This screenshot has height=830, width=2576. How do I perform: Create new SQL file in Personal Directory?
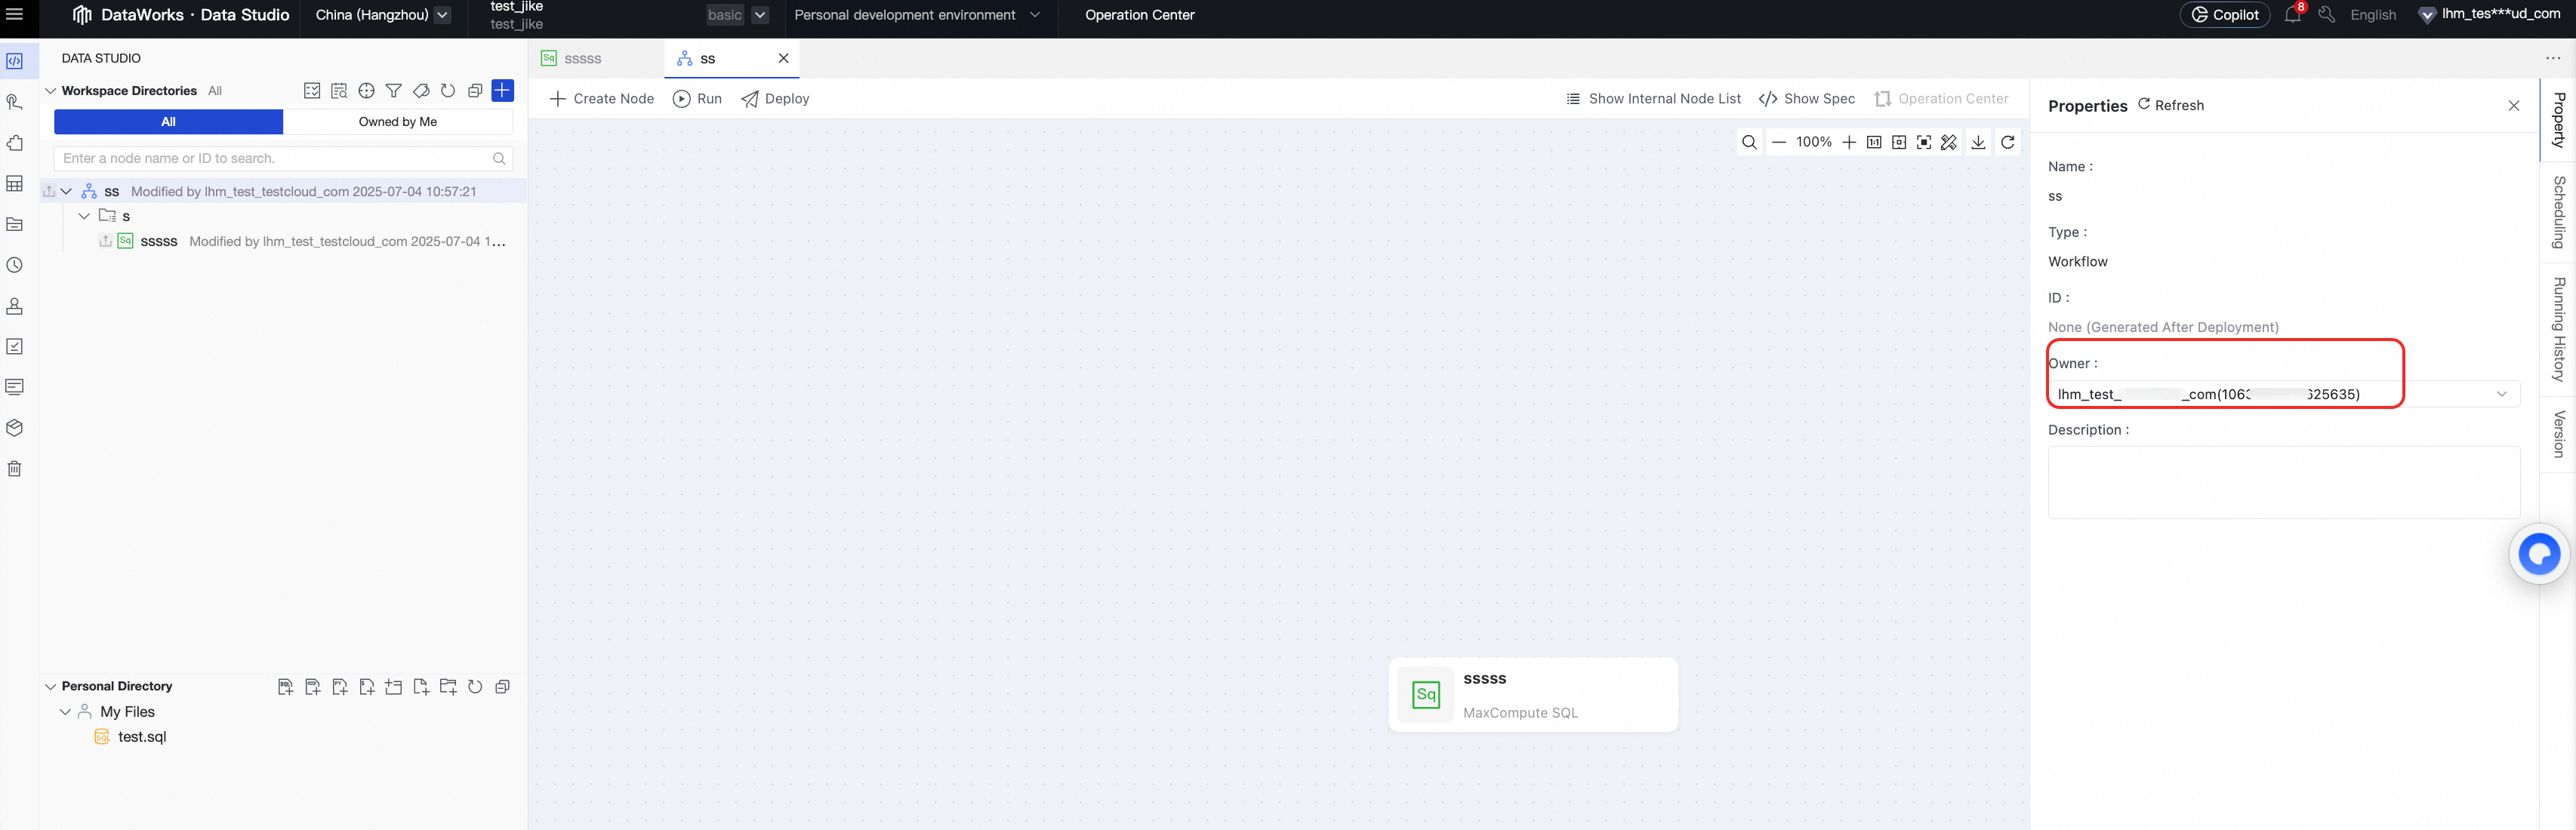point(285,687)
